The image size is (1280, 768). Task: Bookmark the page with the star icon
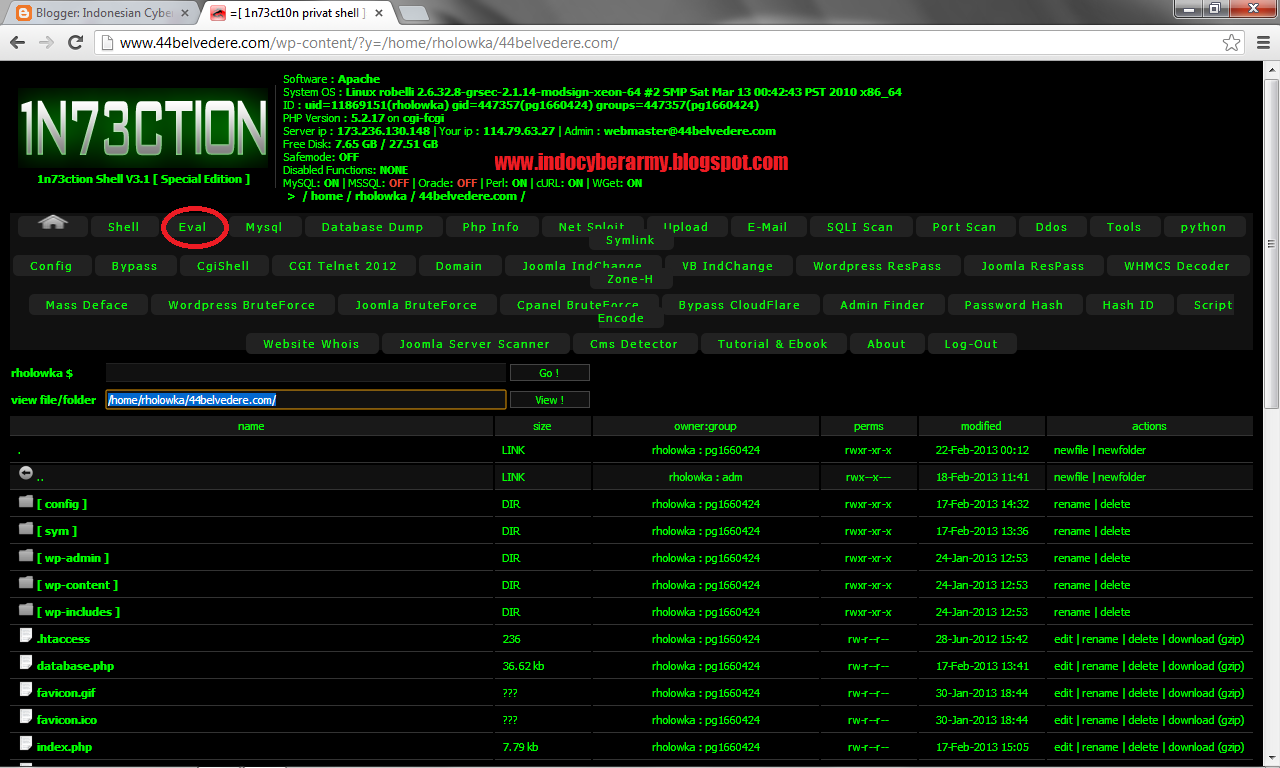pyautogui.click(x=1232, y=43)
